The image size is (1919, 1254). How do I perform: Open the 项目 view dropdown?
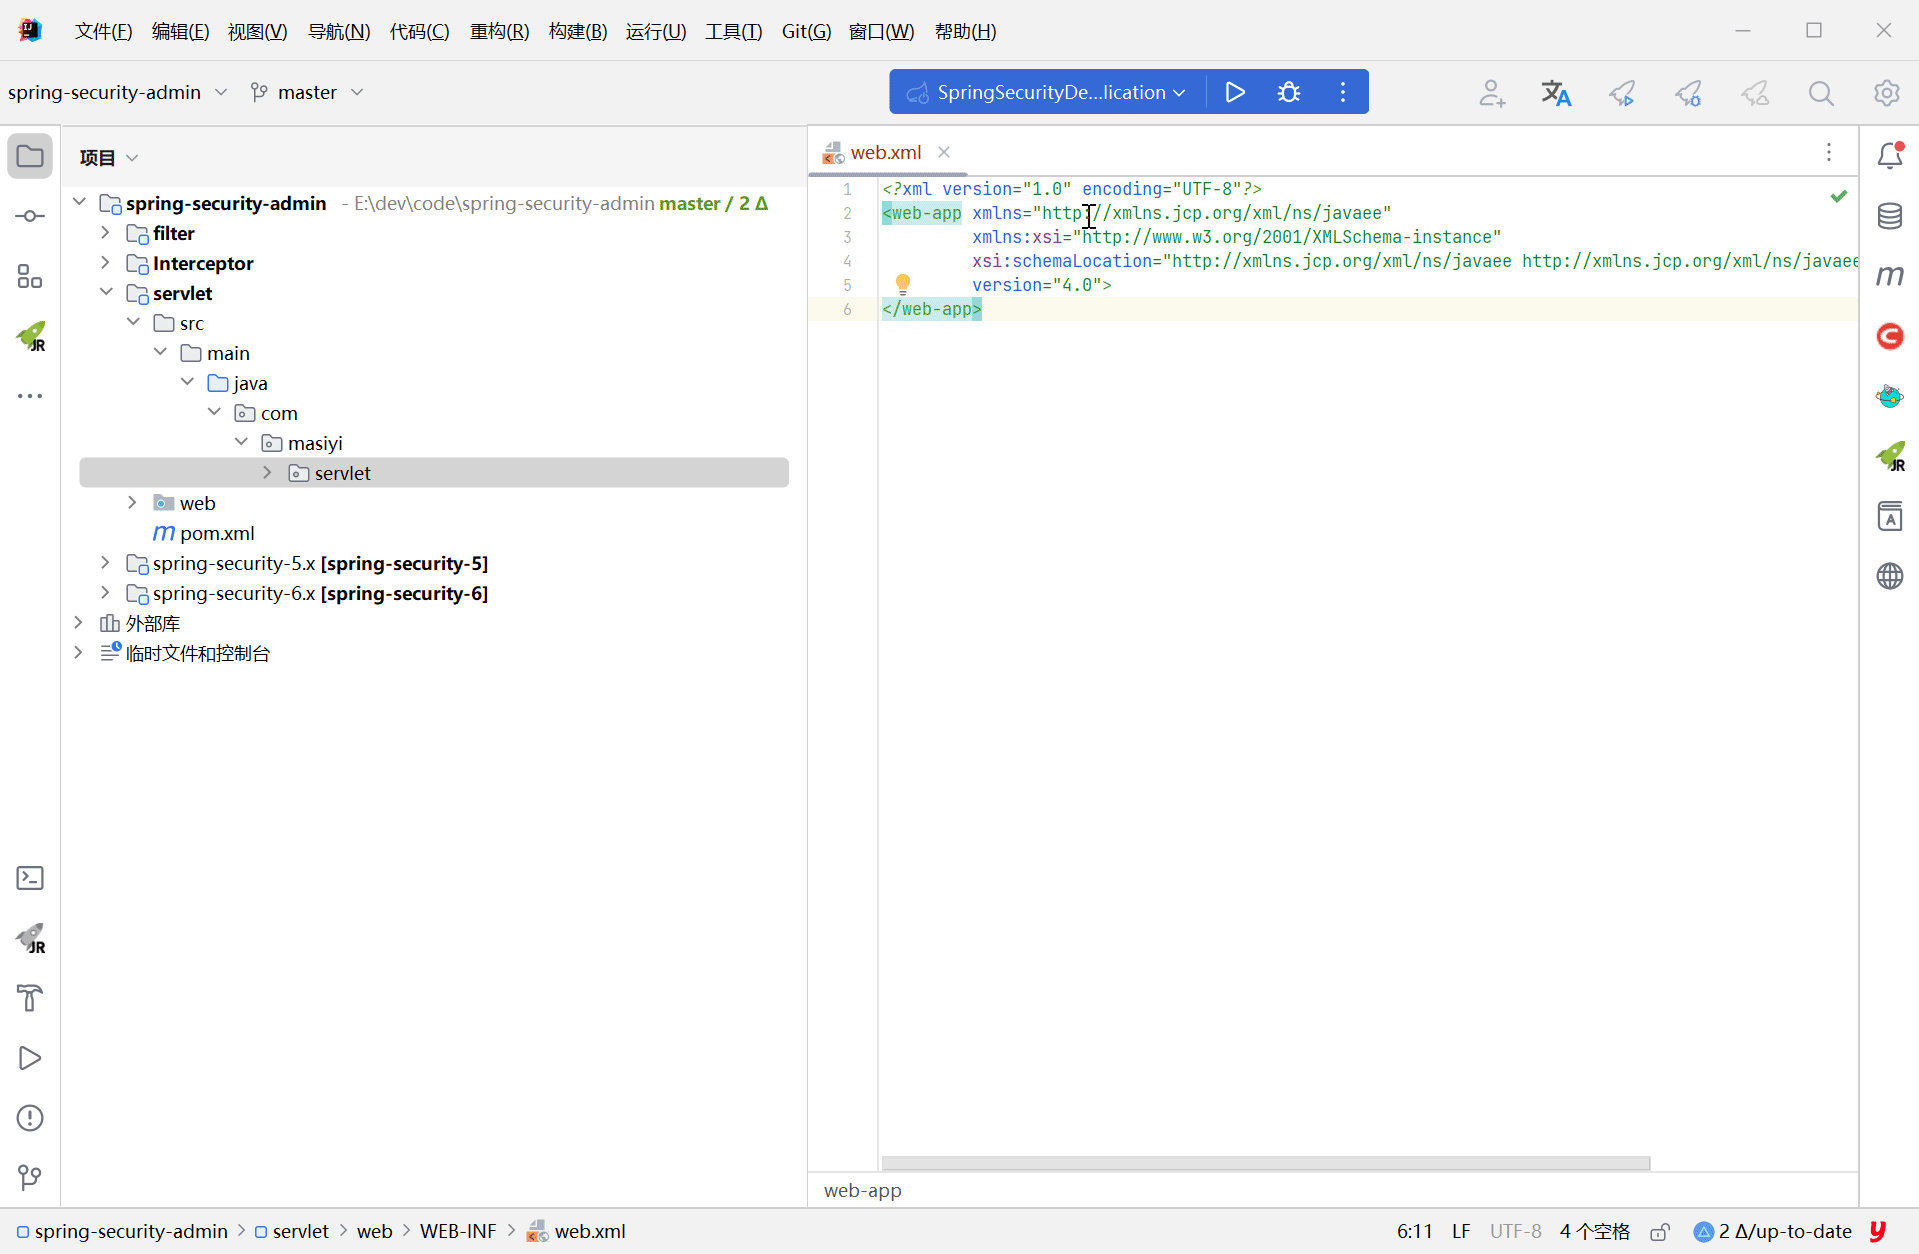[x=109, y=158]
